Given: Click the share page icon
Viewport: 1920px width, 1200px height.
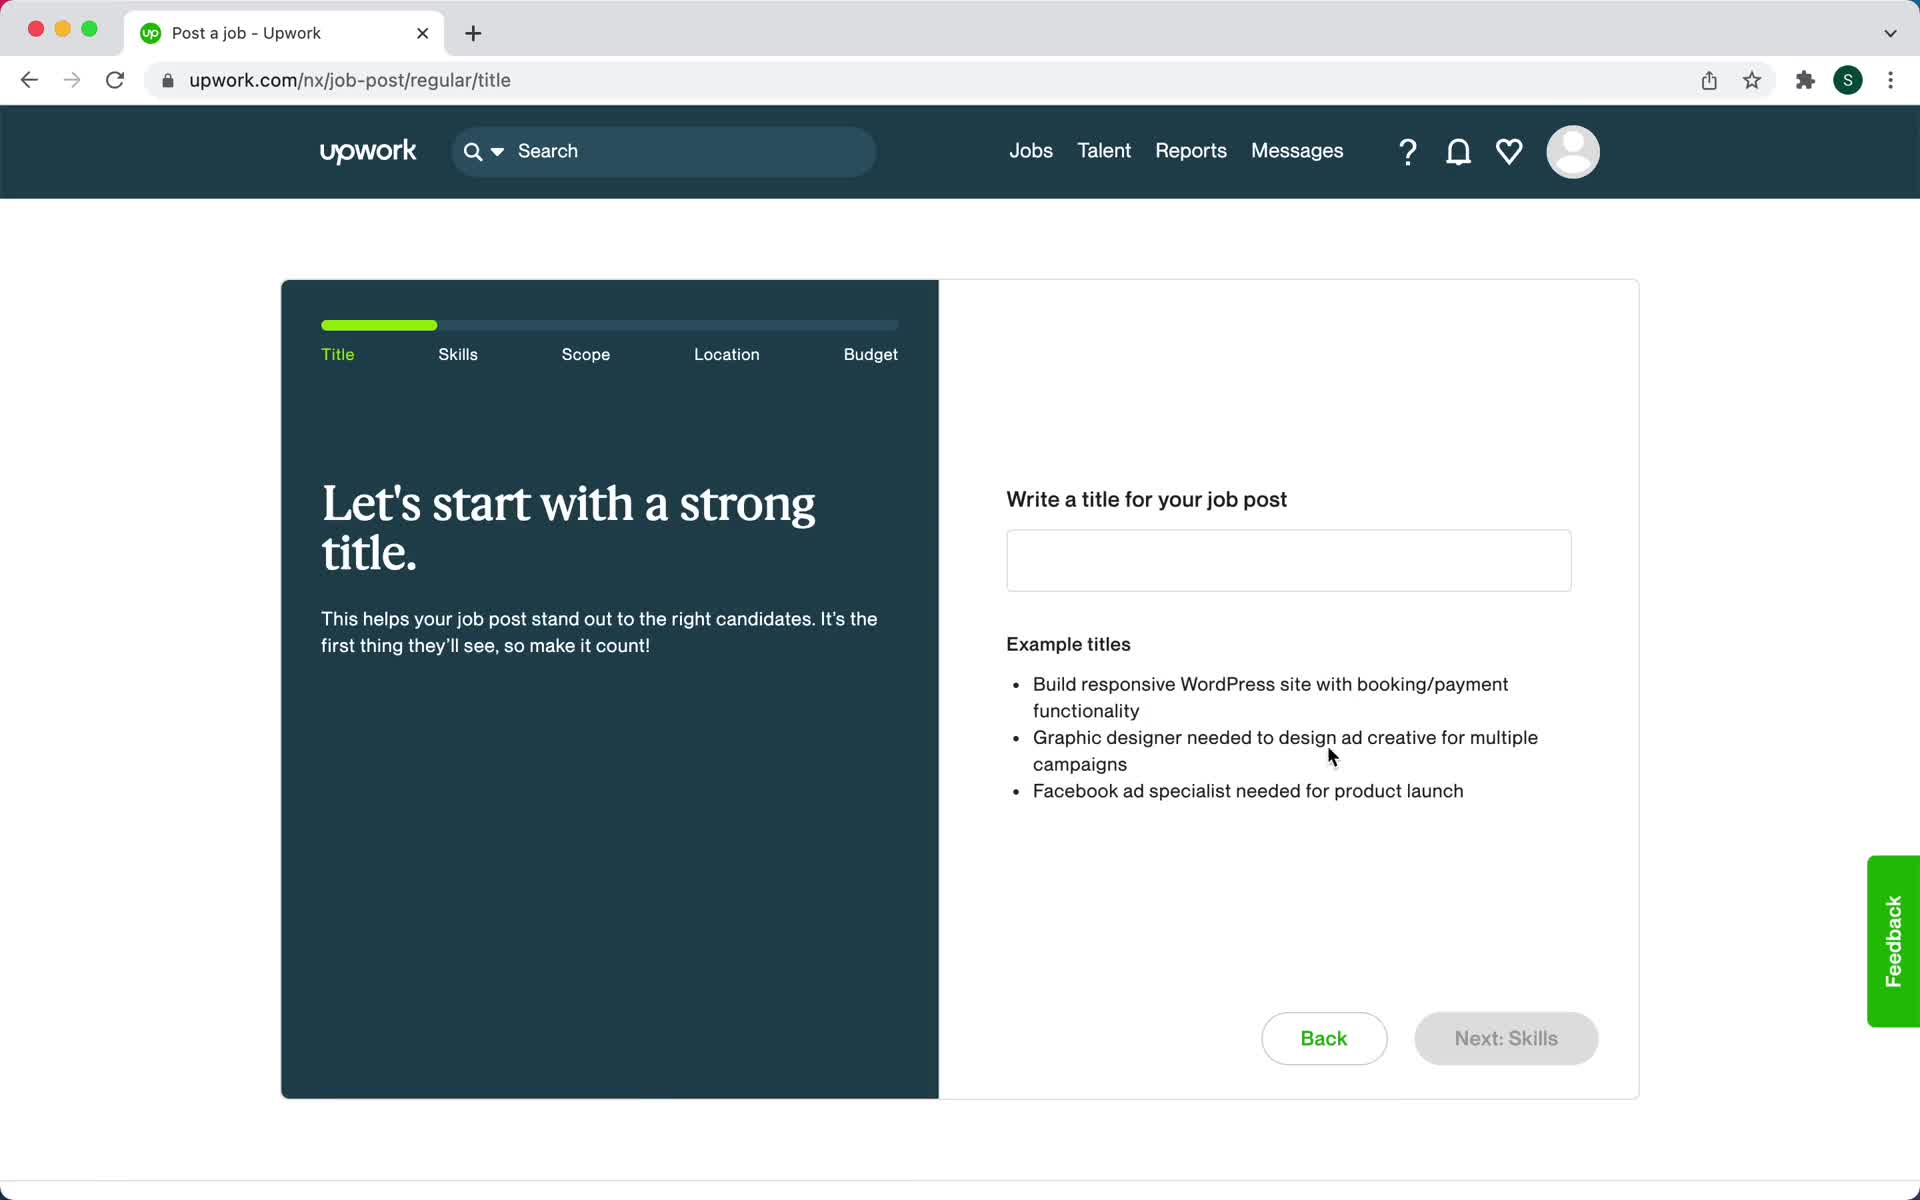Looking at the screenshot, I should (x=1709, y=80).
